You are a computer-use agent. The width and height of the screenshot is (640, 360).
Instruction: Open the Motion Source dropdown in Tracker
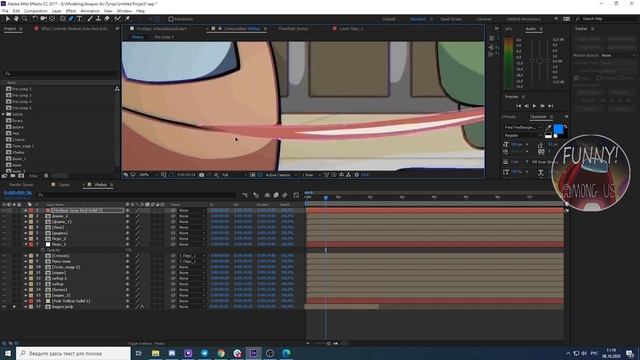[x=618, y=55]
